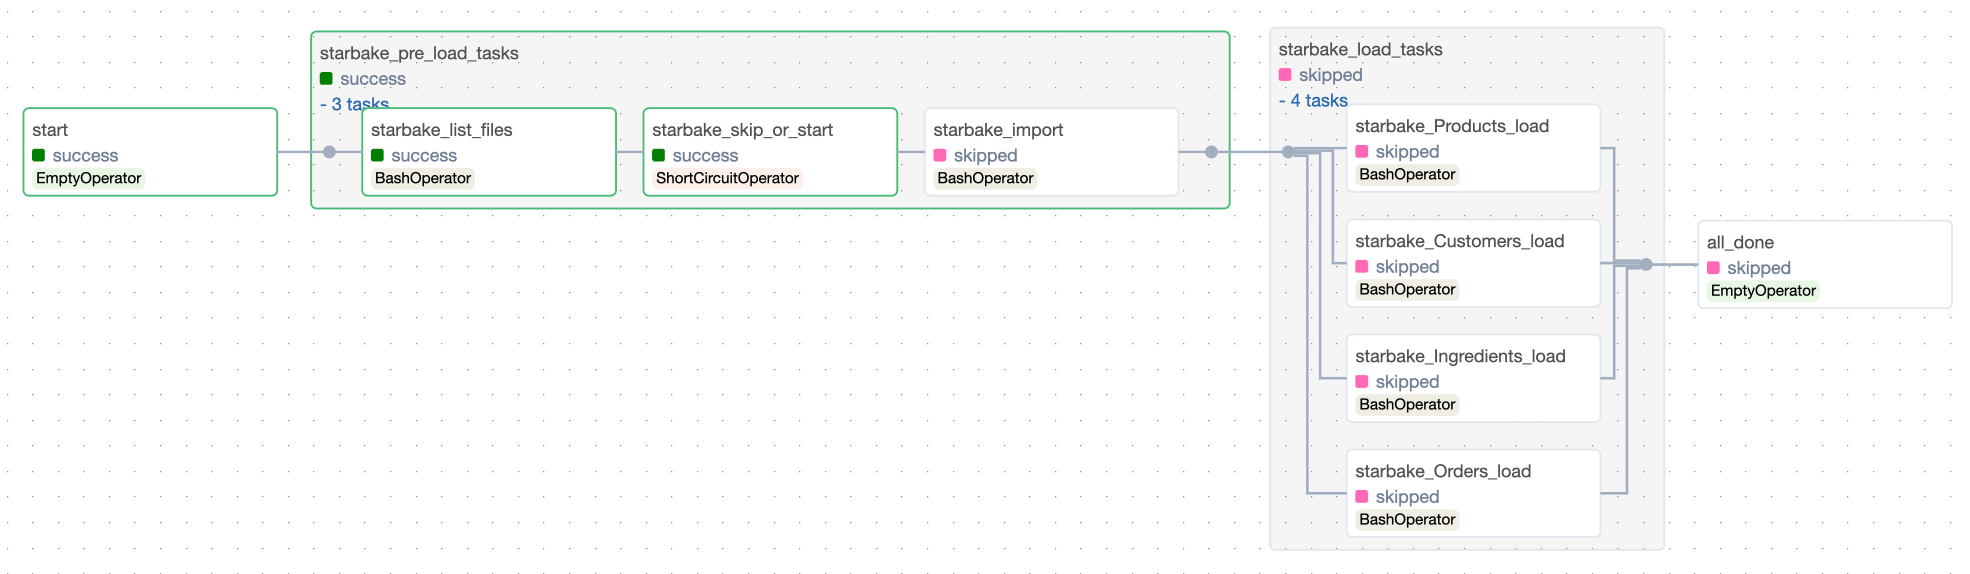This screenshot has width=1970, height=574.
Task: Click junction dot between start and starbake_list_files
Action: [330, 152]
